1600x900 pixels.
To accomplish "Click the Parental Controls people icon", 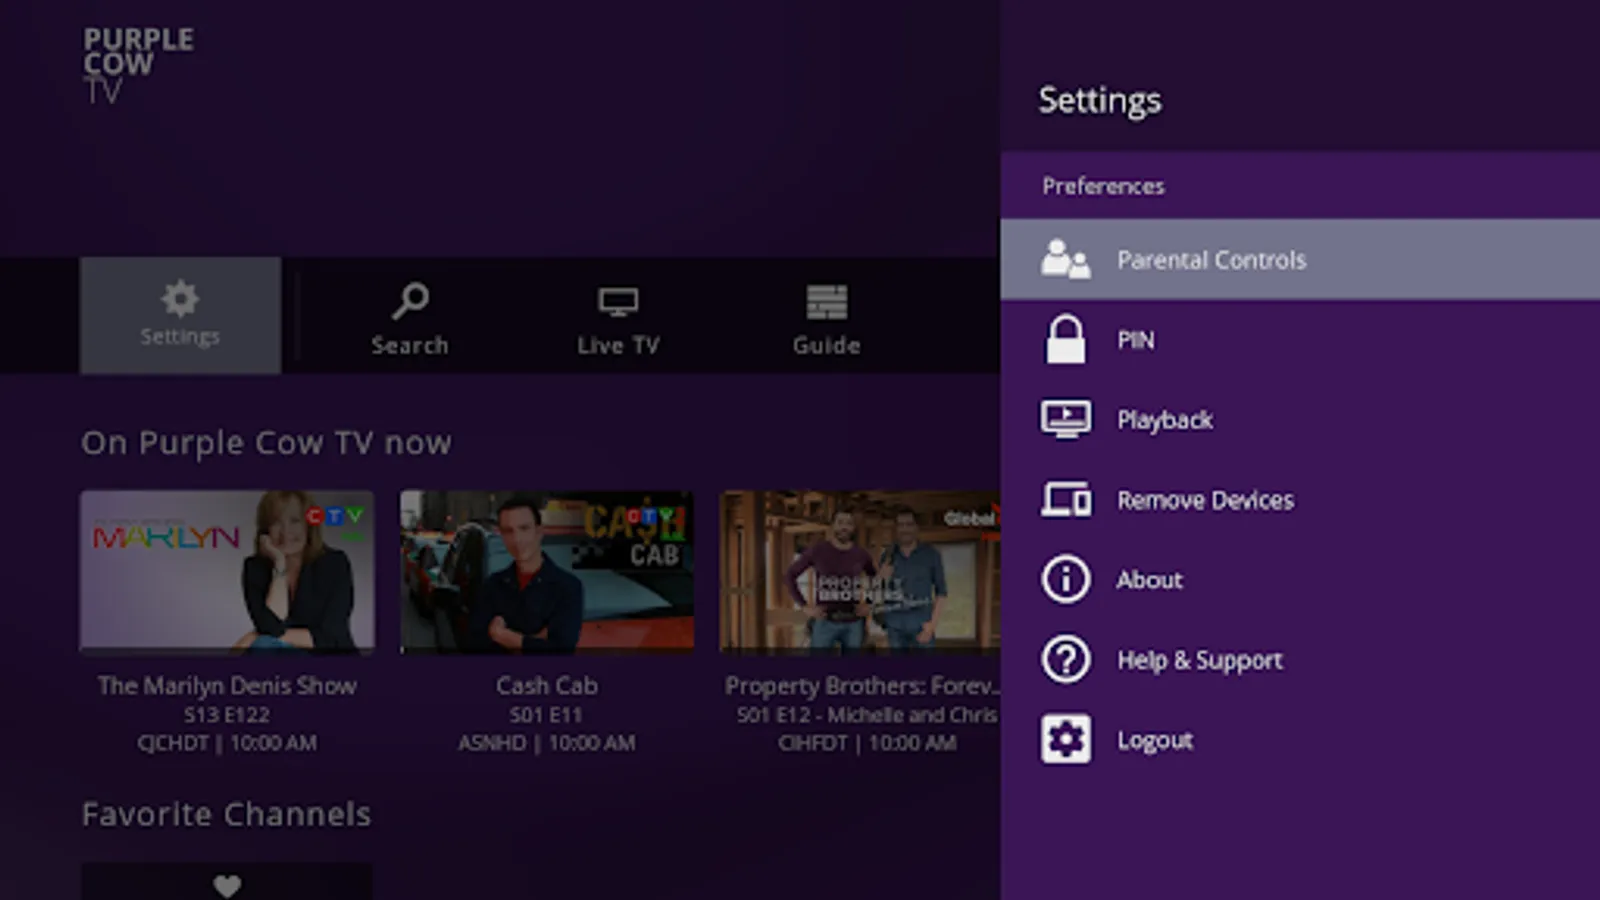I will coord(1065,260).
